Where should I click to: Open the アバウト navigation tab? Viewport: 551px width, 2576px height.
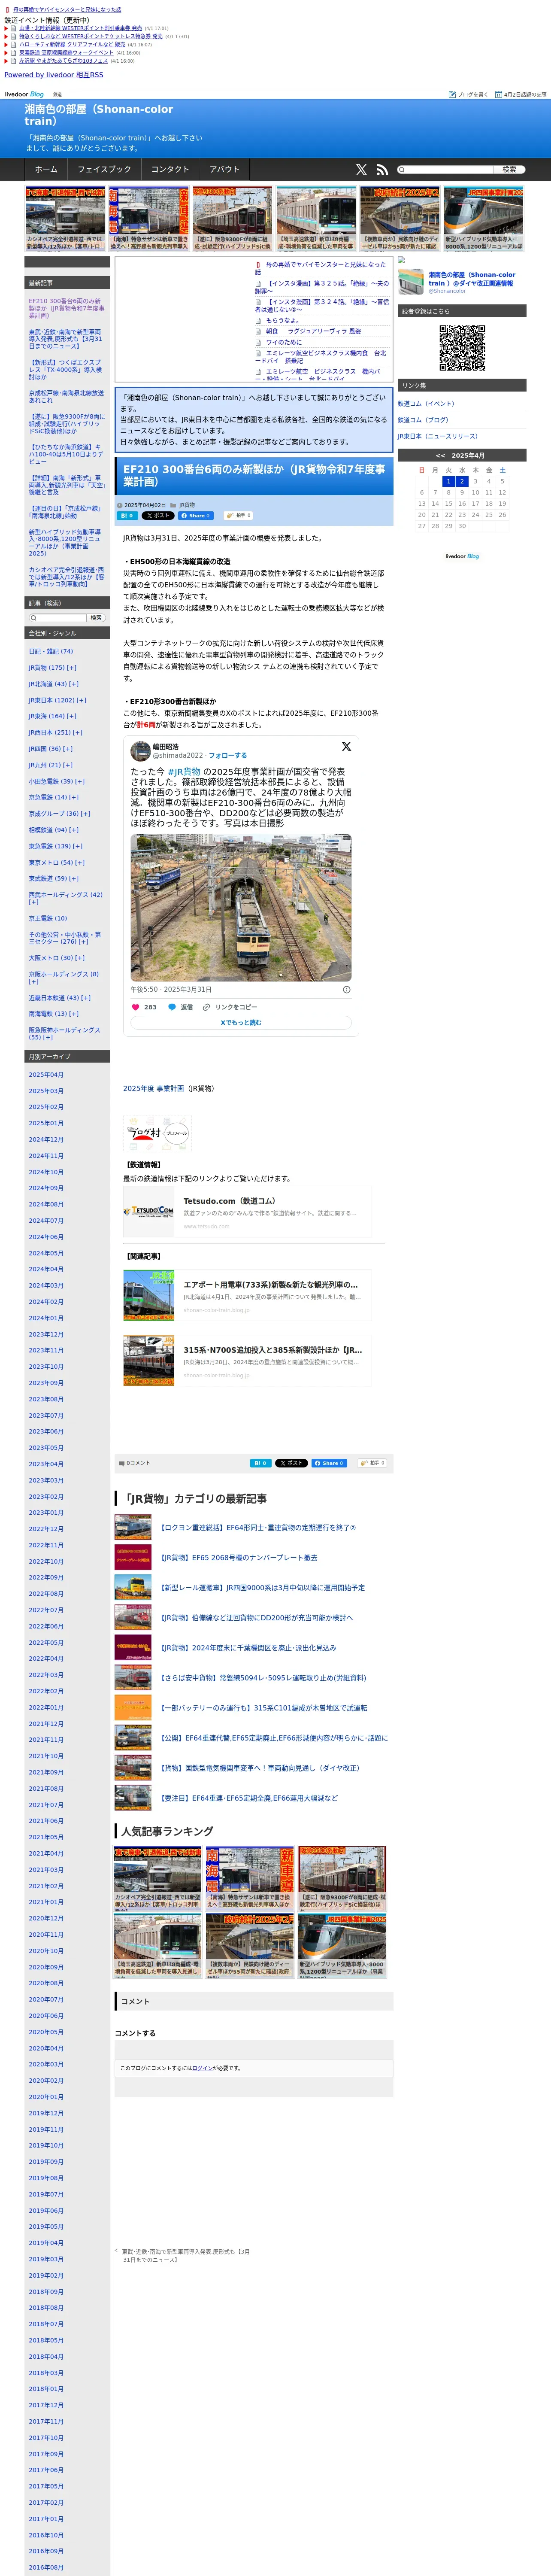tap(225, 170)
